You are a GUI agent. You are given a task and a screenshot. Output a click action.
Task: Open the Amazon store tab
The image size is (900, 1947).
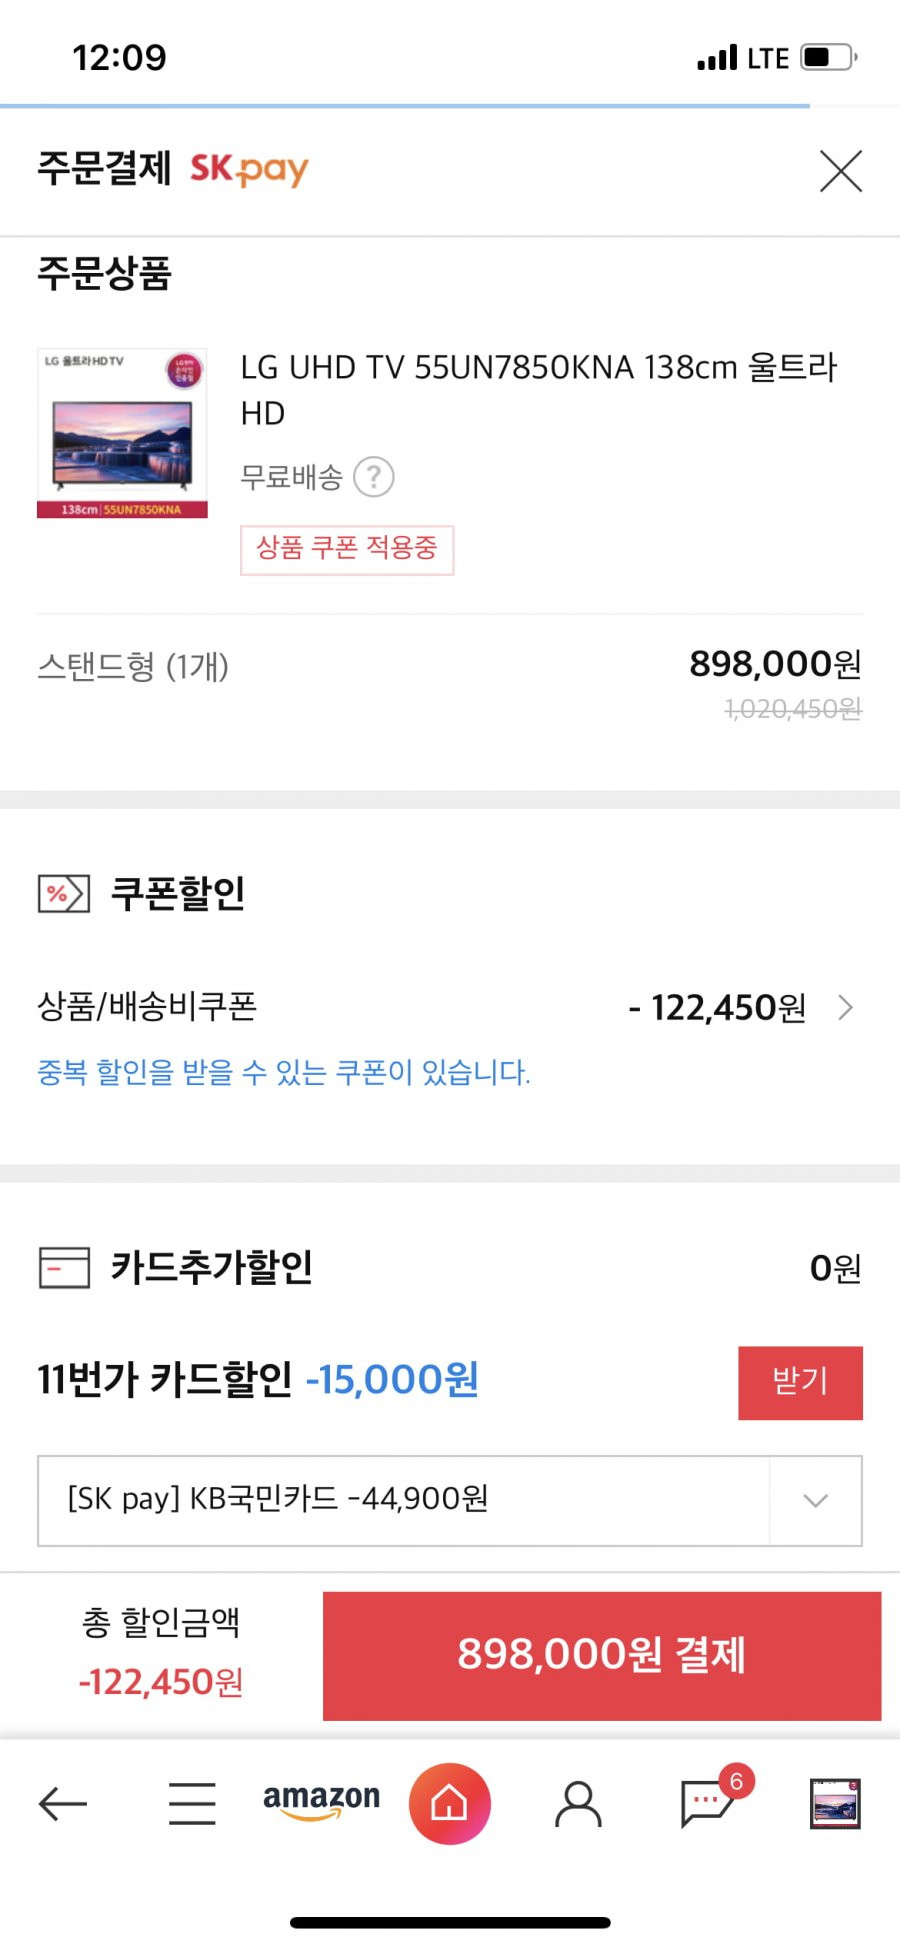coord(321,1800)
